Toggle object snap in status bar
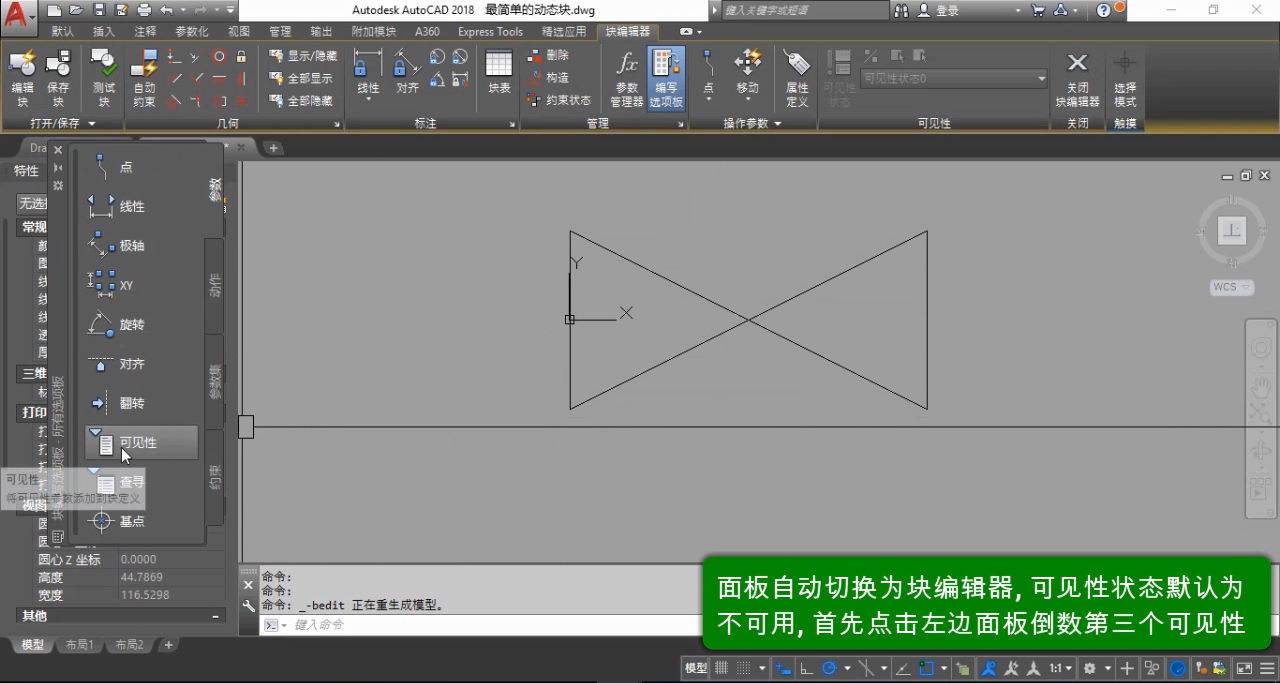This screenshot has width=1280, height=683. click(x=927, y=668)
